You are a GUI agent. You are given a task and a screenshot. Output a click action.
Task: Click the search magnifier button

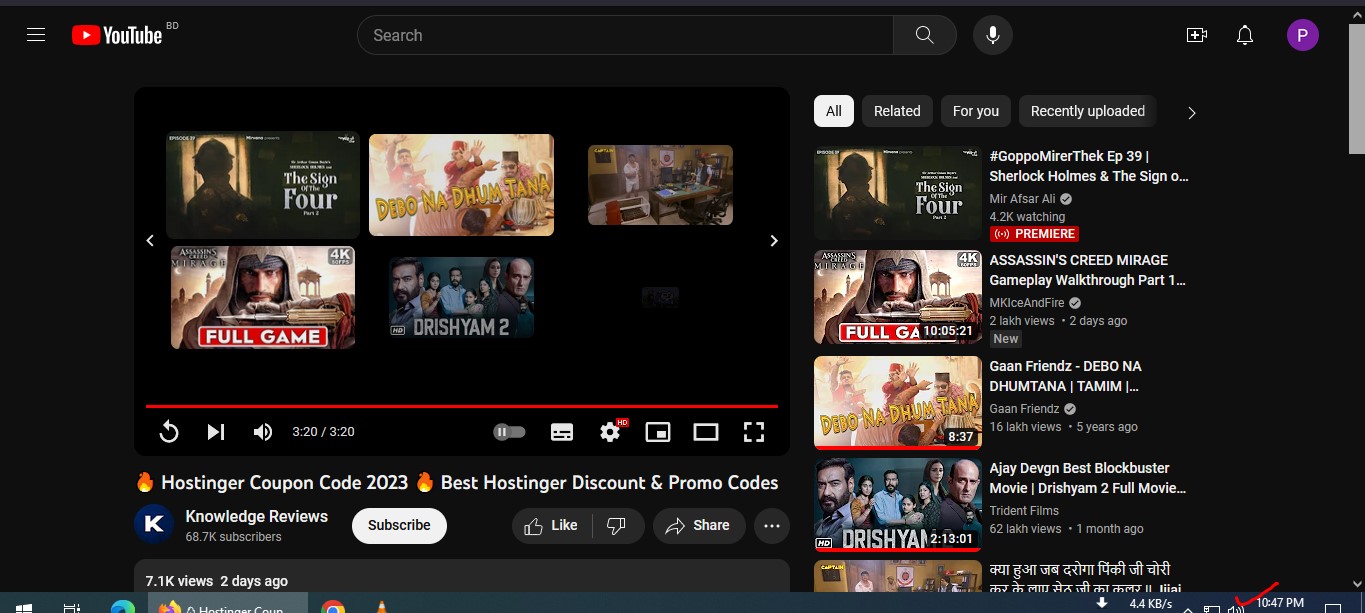925,35
